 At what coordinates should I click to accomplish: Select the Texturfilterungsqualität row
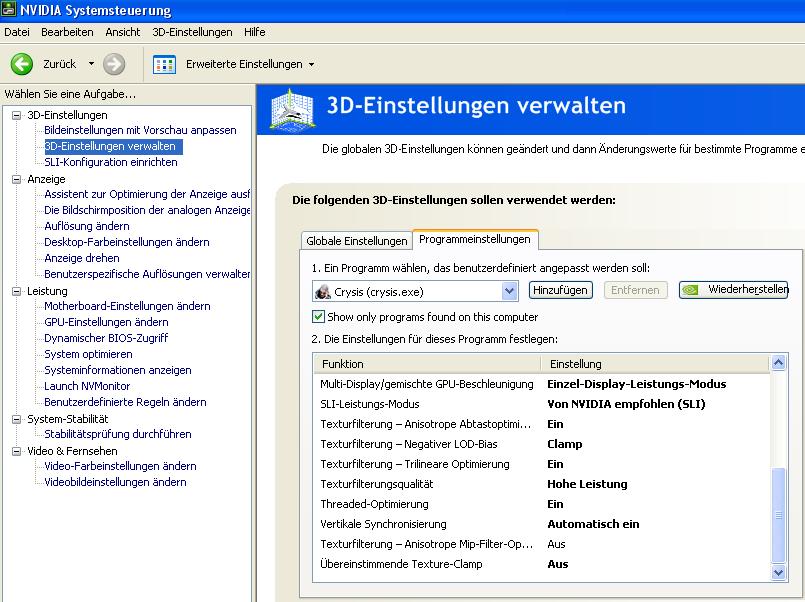(x=542, y=484)
